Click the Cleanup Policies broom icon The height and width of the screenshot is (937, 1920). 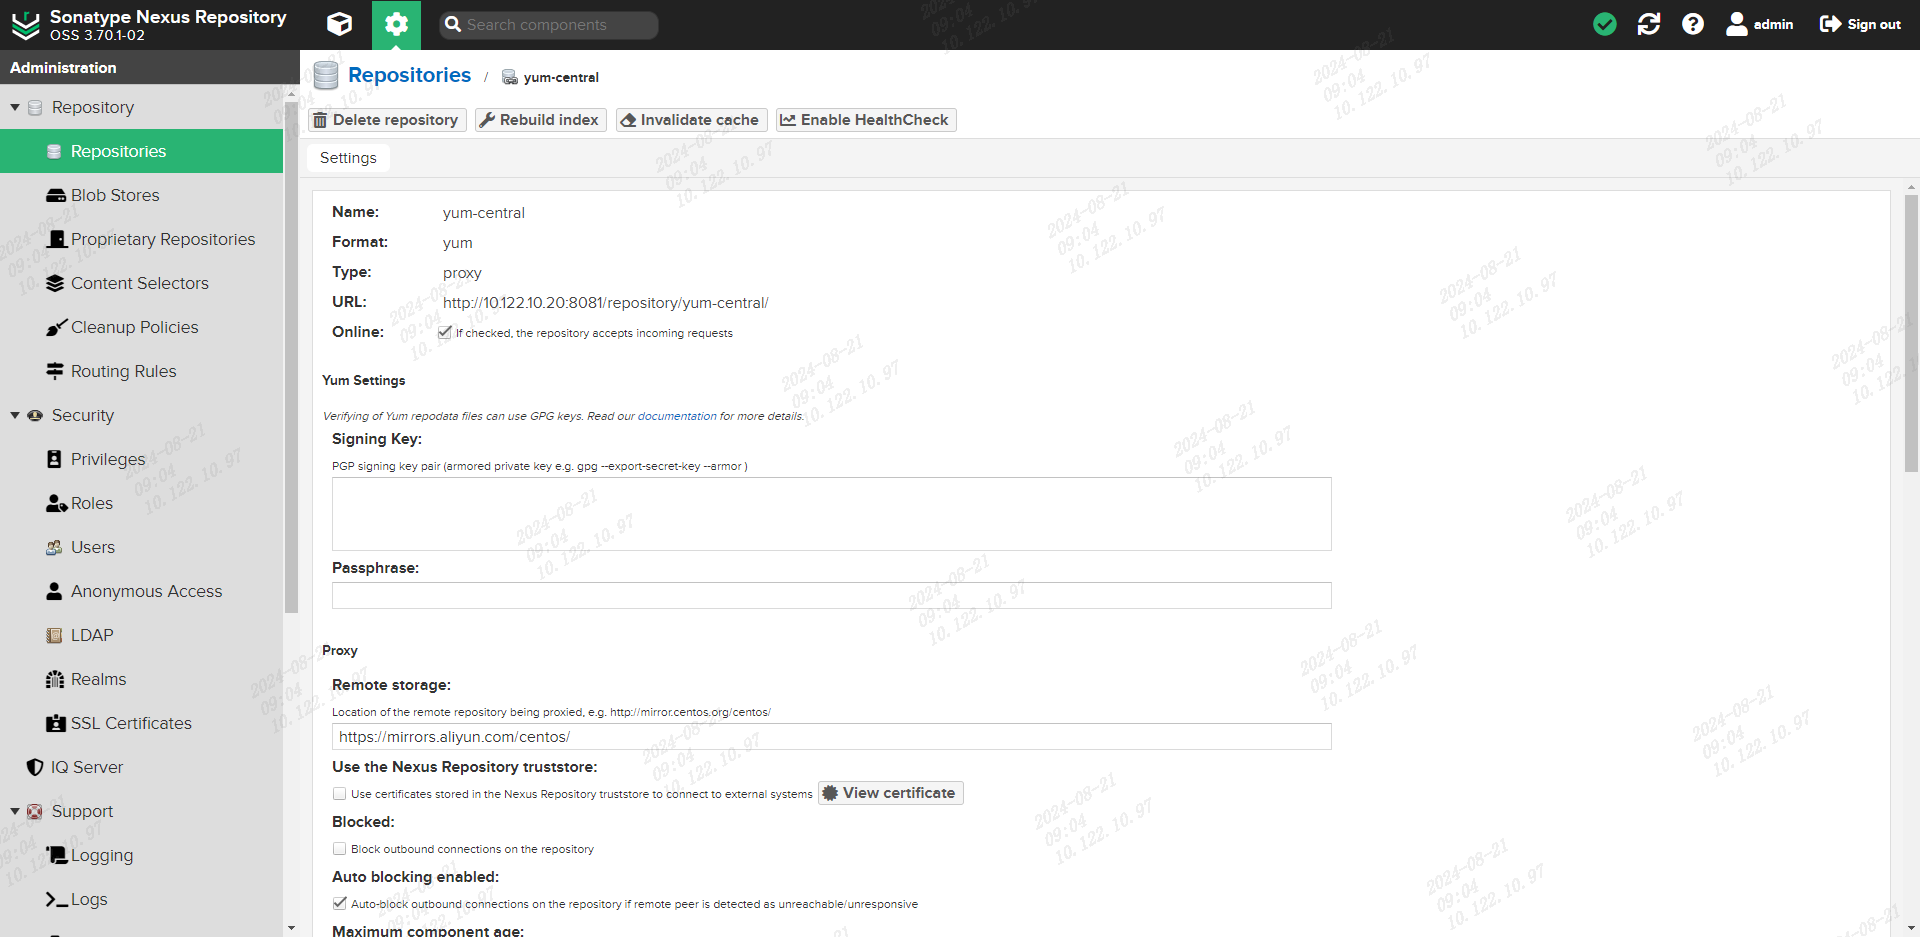[56, 327]
